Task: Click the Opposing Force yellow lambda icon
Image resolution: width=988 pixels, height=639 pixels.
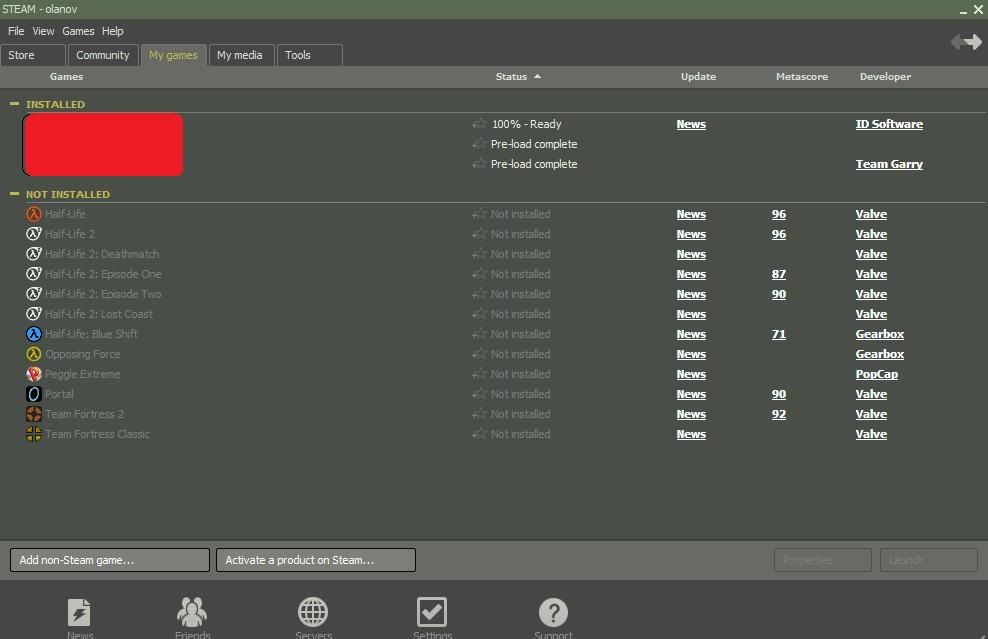Action: click(33, 354)
